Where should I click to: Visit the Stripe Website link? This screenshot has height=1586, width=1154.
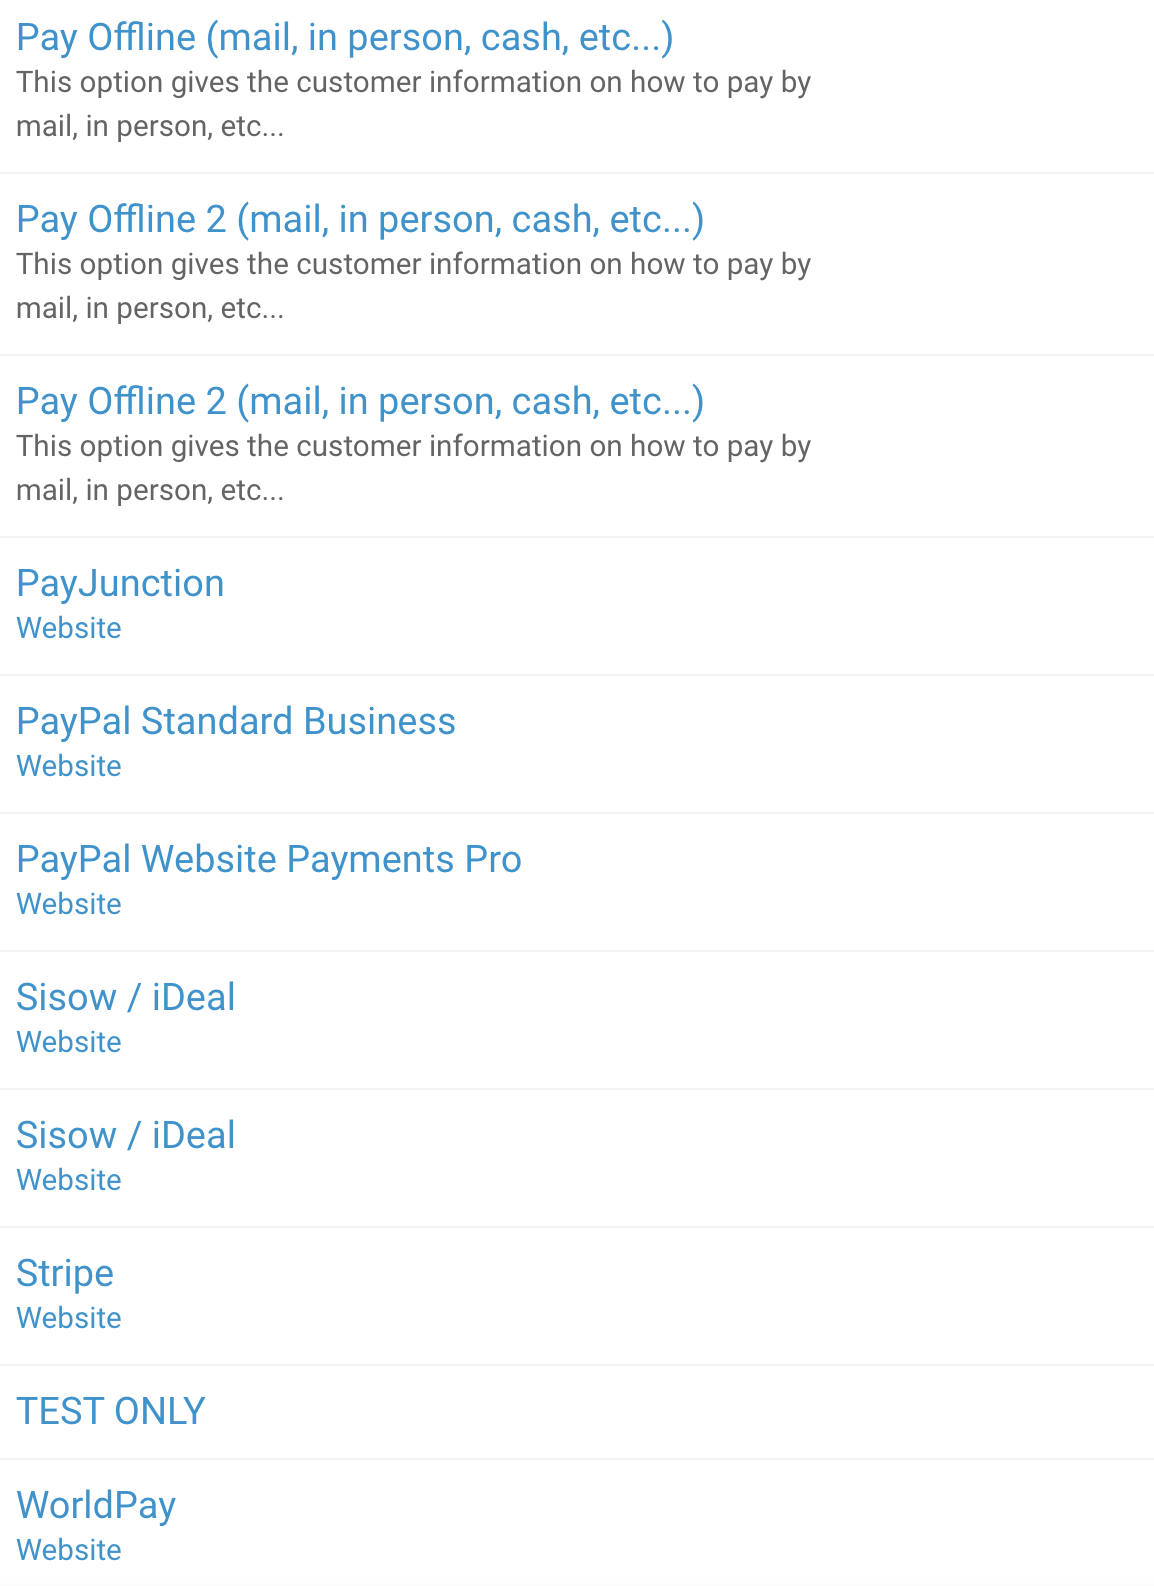69,1318
